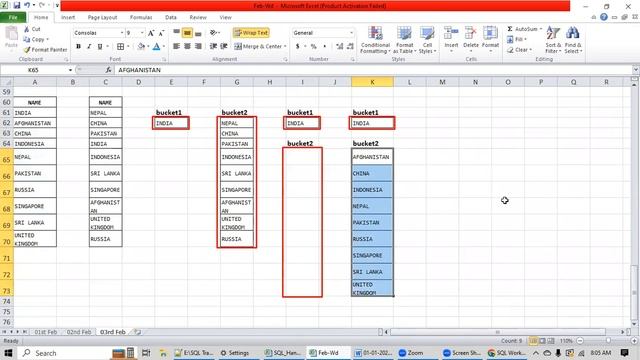Open the 02nd Feb sheet tab
Viewport: 640px width, 360px height.
pos(78,332)
